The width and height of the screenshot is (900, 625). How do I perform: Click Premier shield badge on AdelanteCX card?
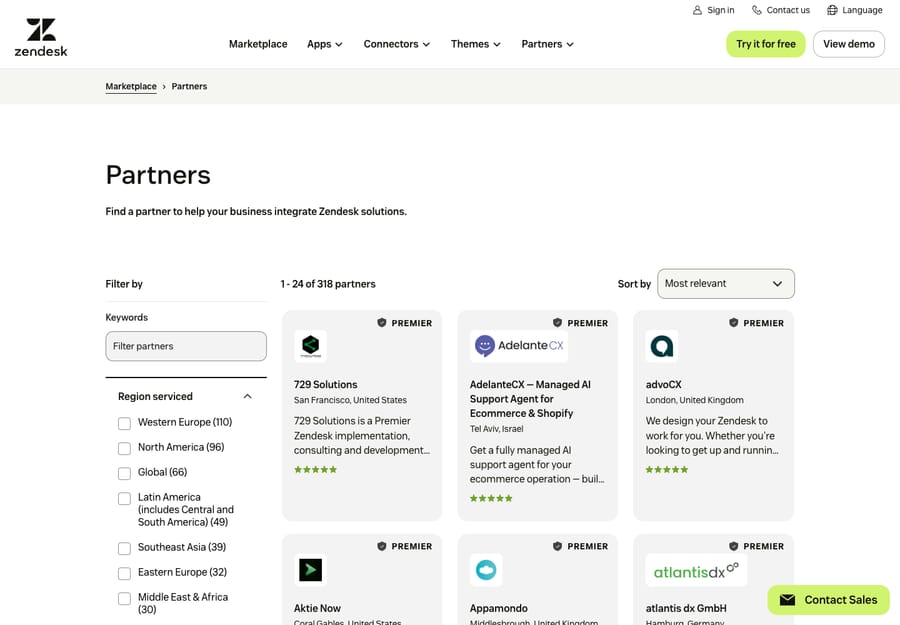click(x=557, y=323)
